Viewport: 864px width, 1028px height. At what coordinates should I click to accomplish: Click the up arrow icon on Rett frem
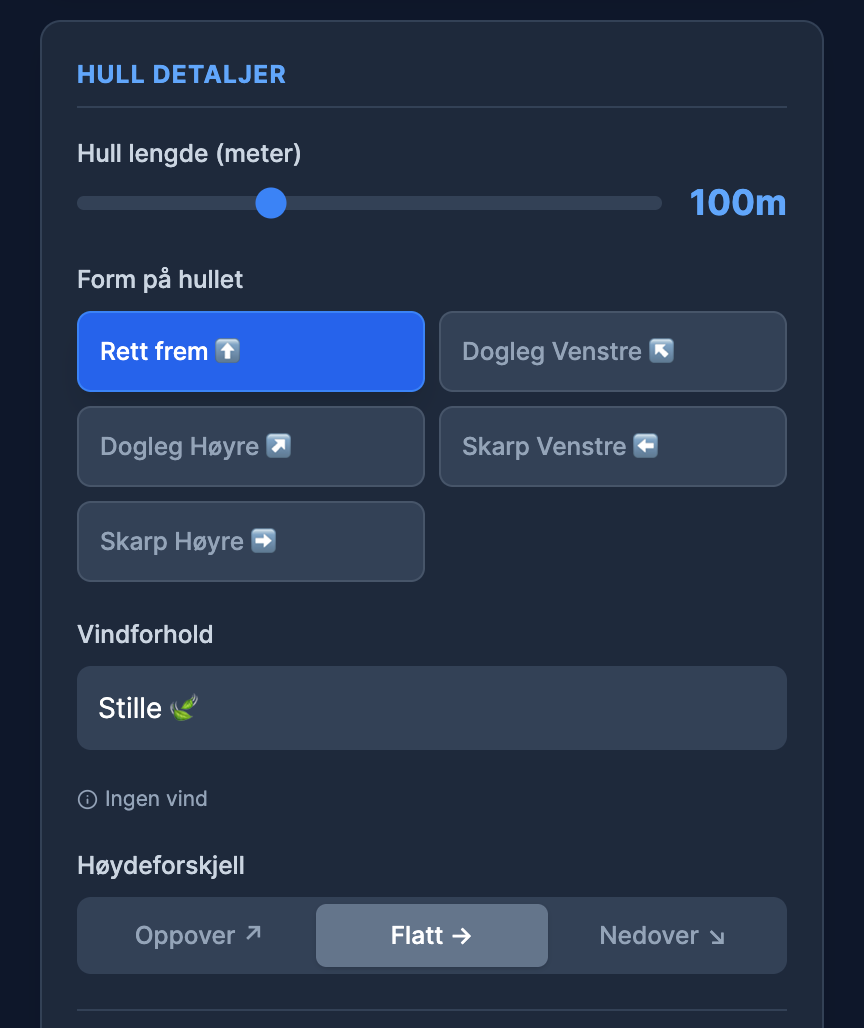click(228, 351)
